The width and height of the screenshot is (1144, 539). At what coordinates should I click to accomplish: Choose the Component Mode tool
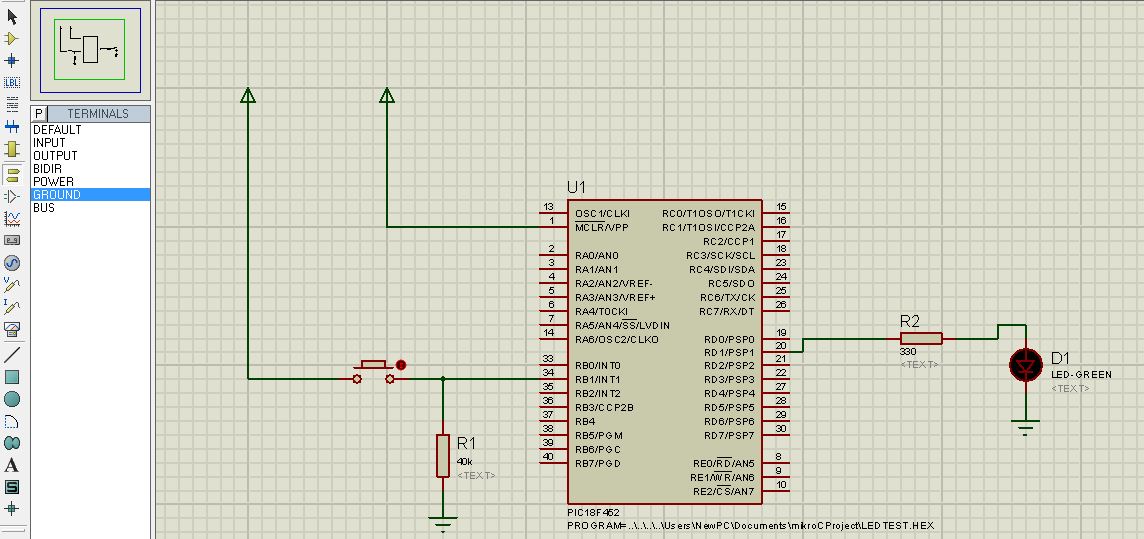point(12,39)
